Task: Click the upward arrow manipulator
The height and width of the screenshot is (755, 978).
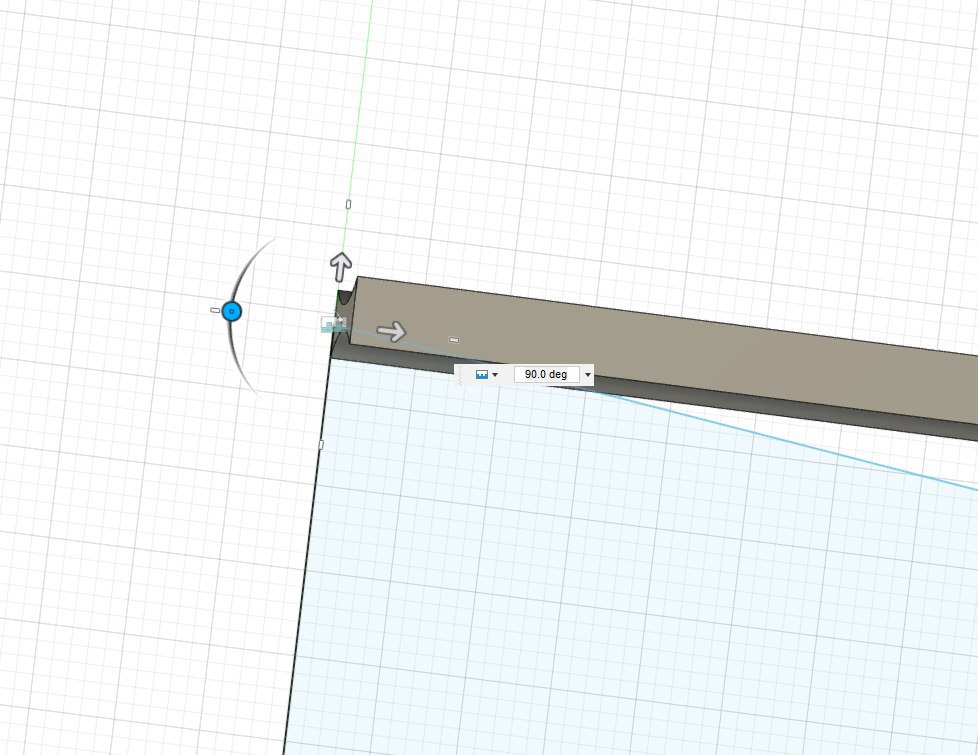Action: [341, 267]
